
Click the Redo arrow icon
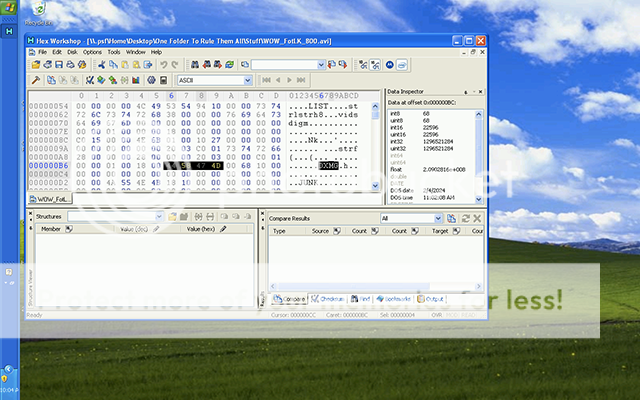[175, 64]
